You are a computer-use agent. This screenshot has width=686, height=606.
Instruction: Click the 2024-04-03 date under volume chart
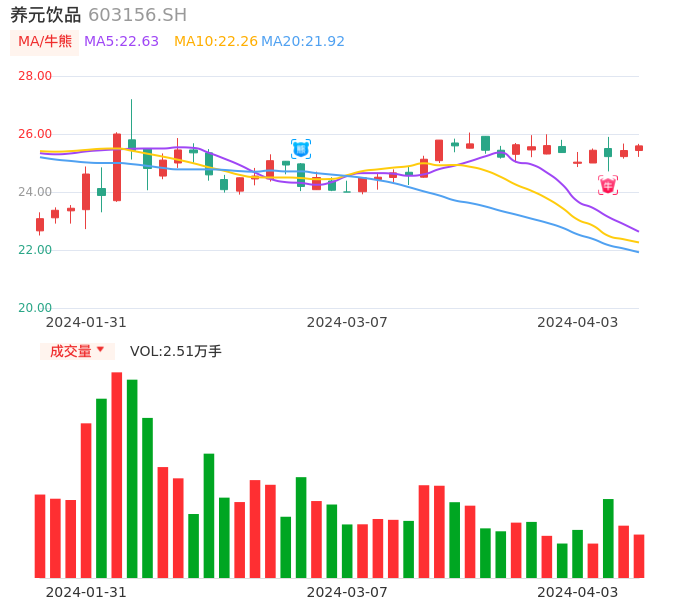[578, 592]
